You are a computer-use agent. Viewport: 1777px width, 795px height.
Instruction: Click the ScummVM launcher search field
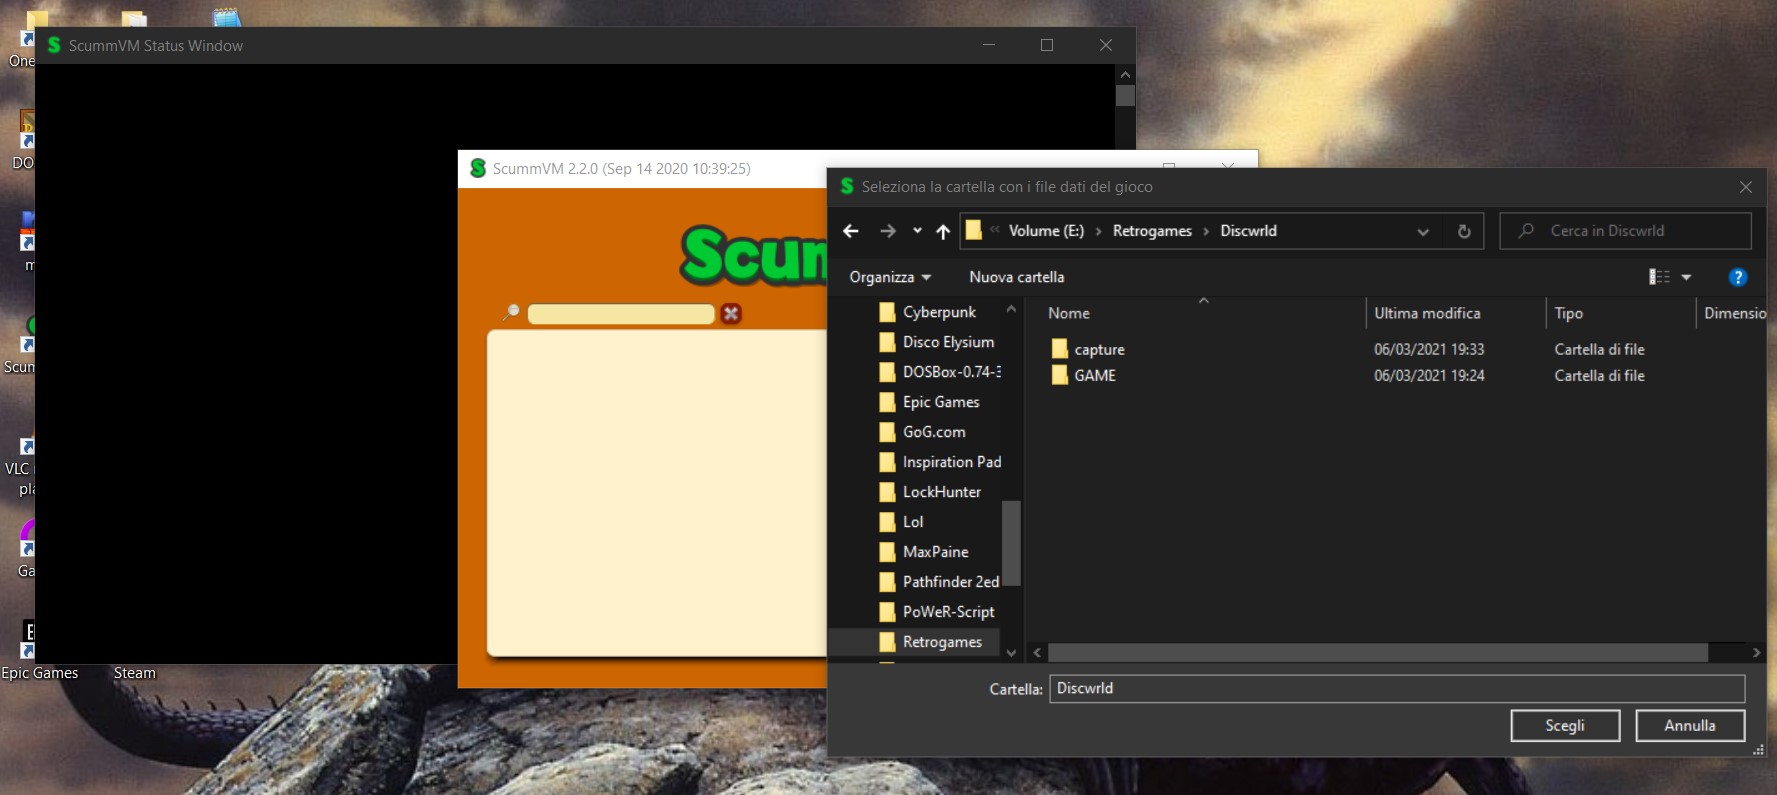[621, 314]
